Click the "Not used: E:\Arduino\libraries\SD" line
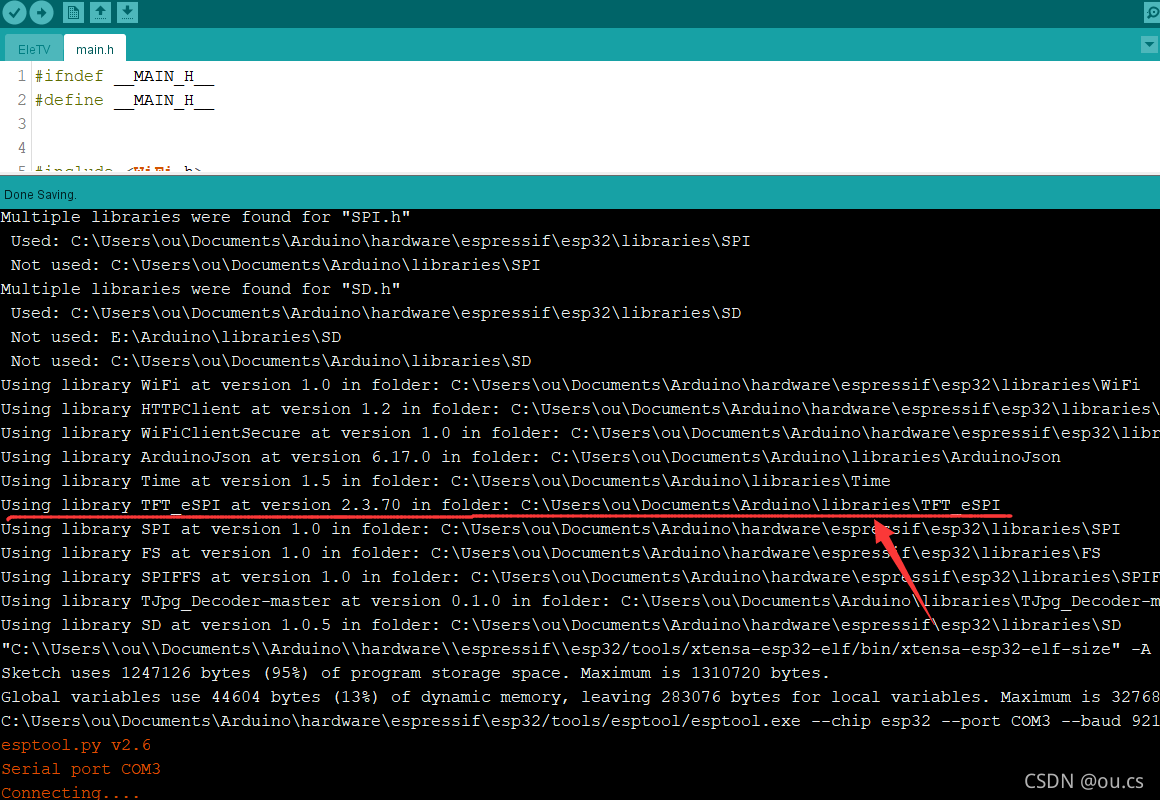Screen dimensions: 1160x800 point(176,337)
